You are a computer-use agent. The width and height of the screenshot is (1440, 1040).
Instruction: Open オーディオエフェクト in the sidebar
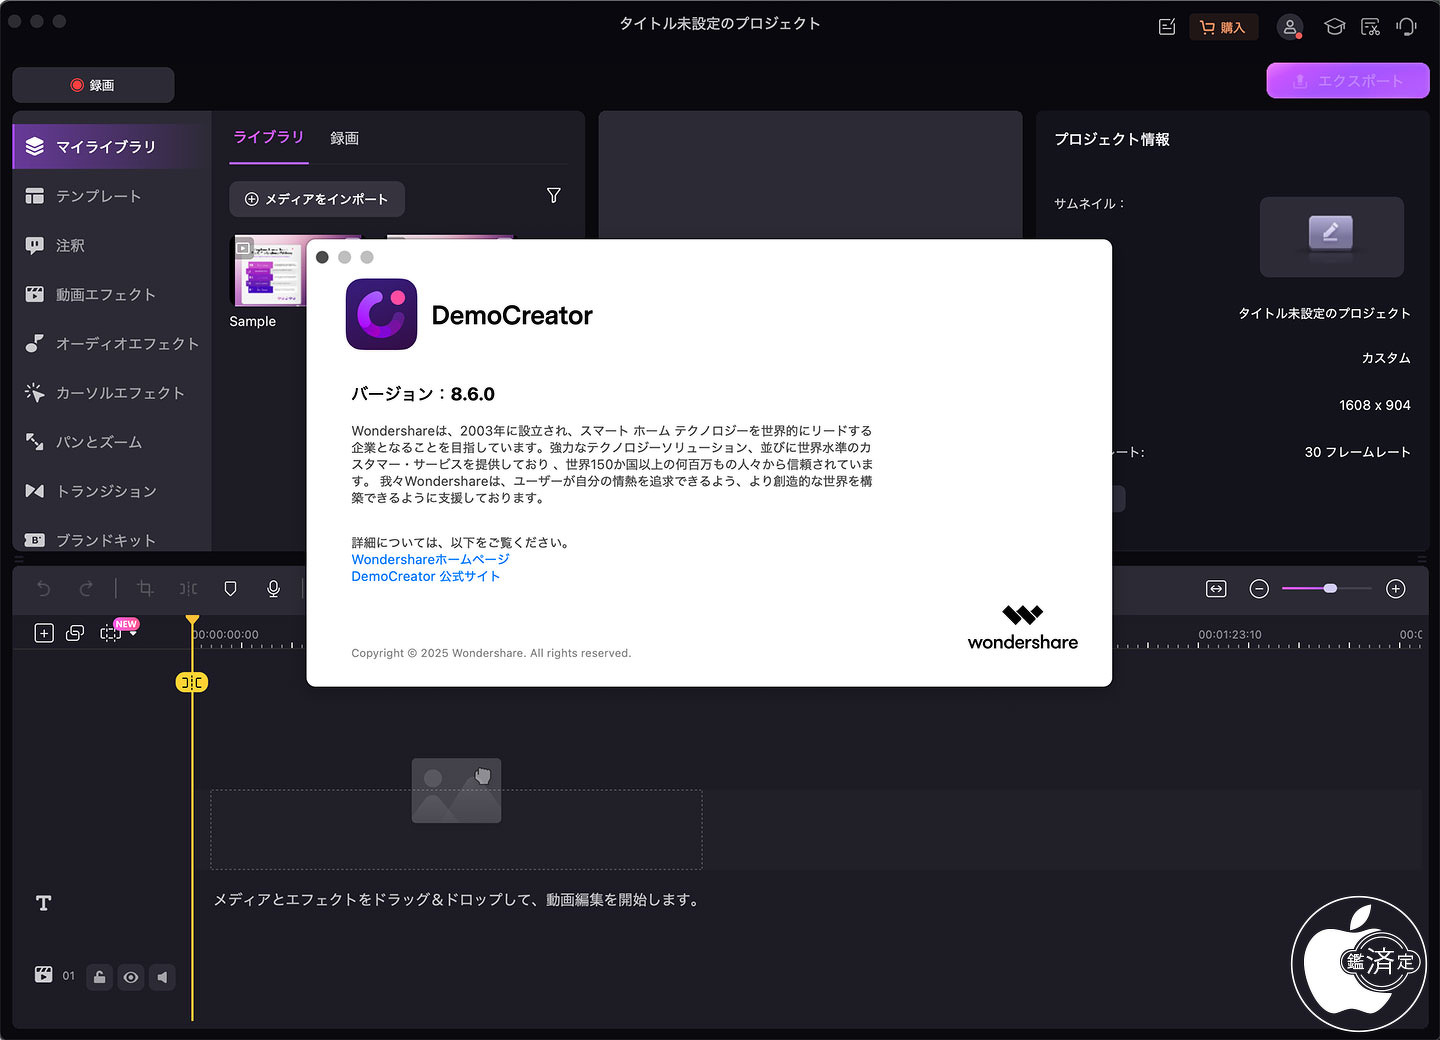[112, 343]
